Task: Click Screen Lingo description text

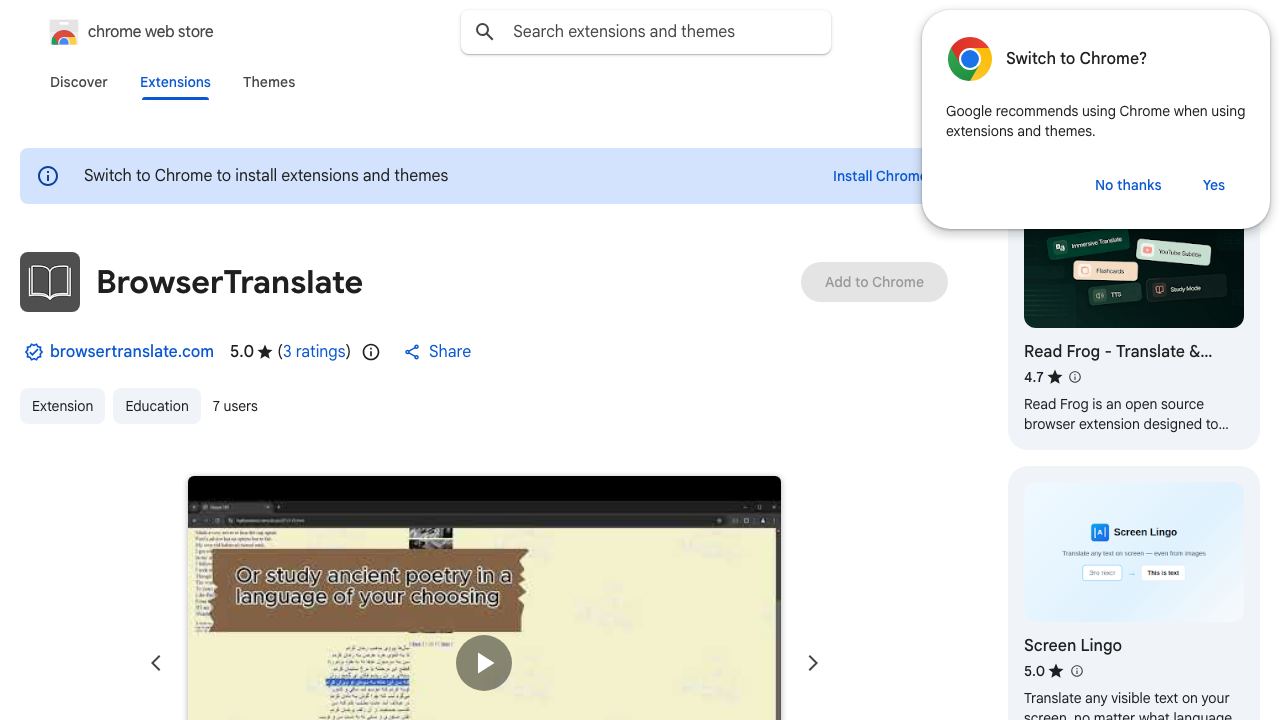Action: point(1128,707)
